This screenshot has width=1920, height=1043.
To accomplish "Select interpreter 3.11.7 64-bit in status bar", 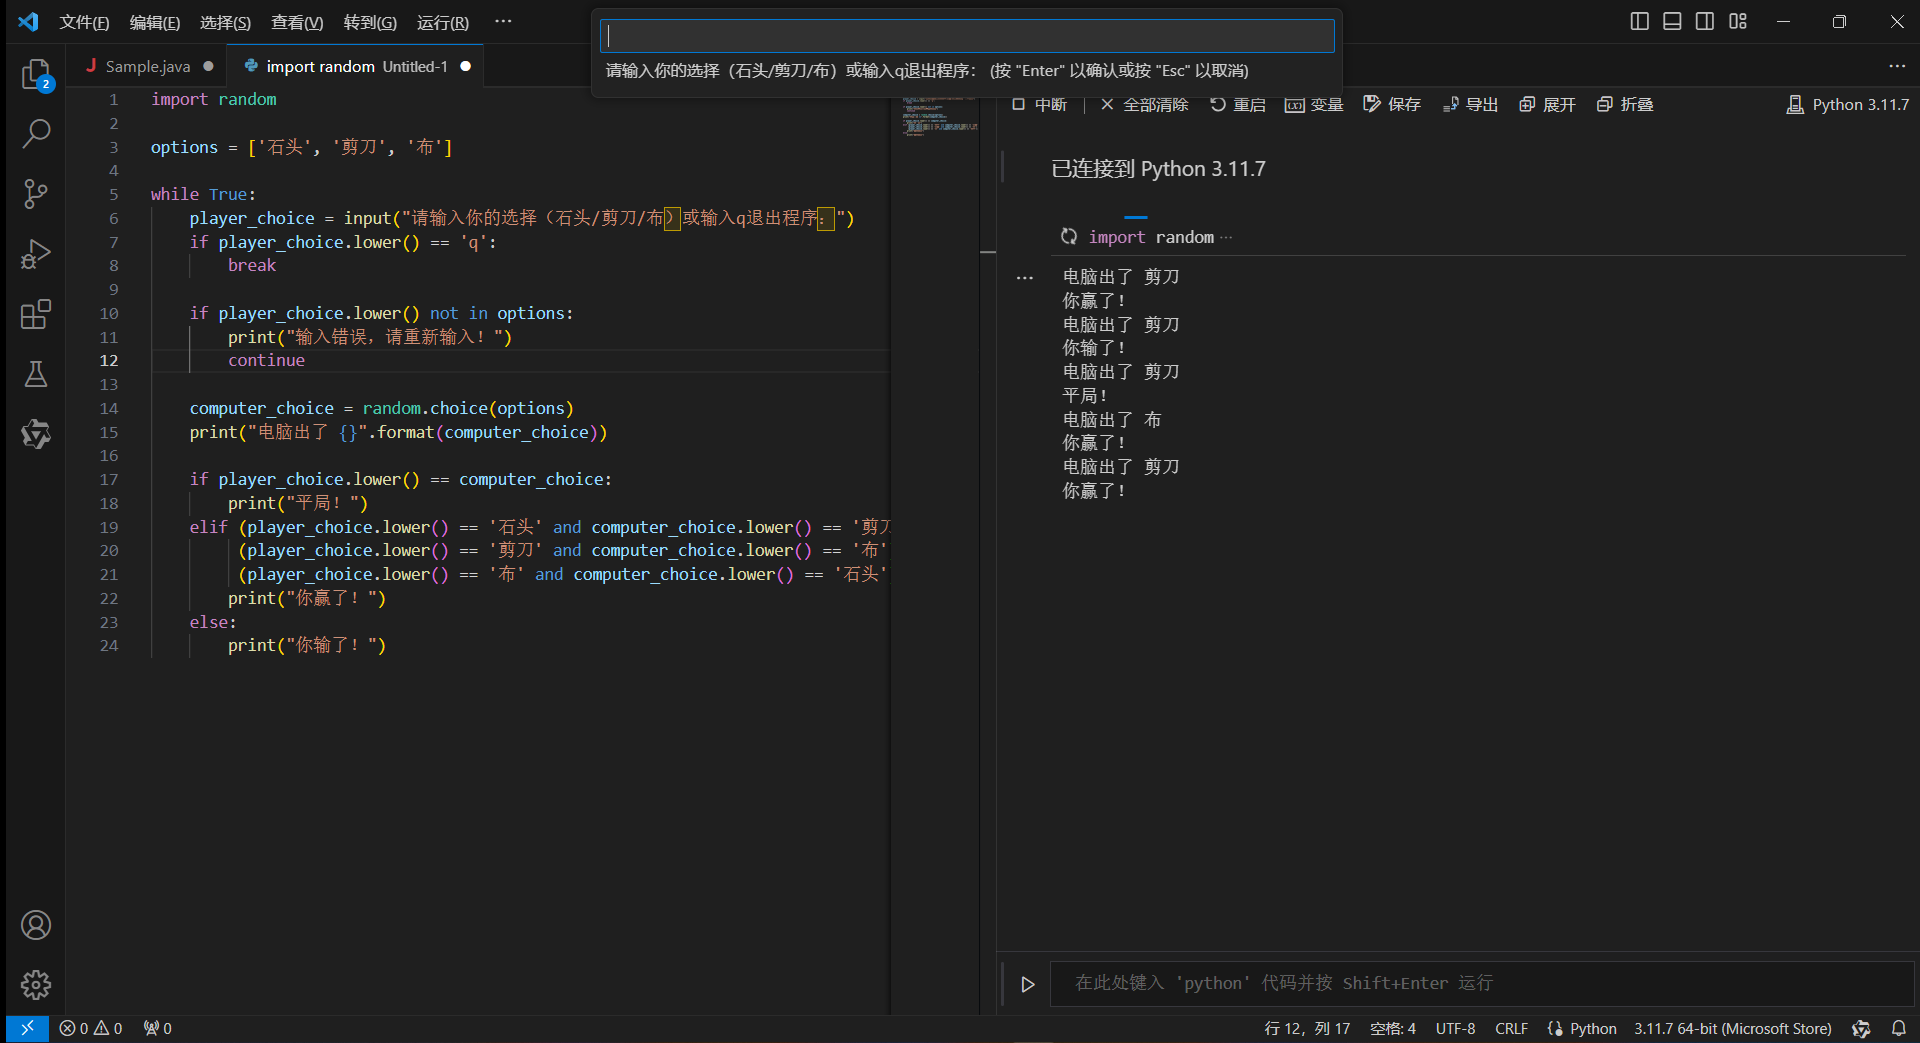I will tap(1733, 1028).
